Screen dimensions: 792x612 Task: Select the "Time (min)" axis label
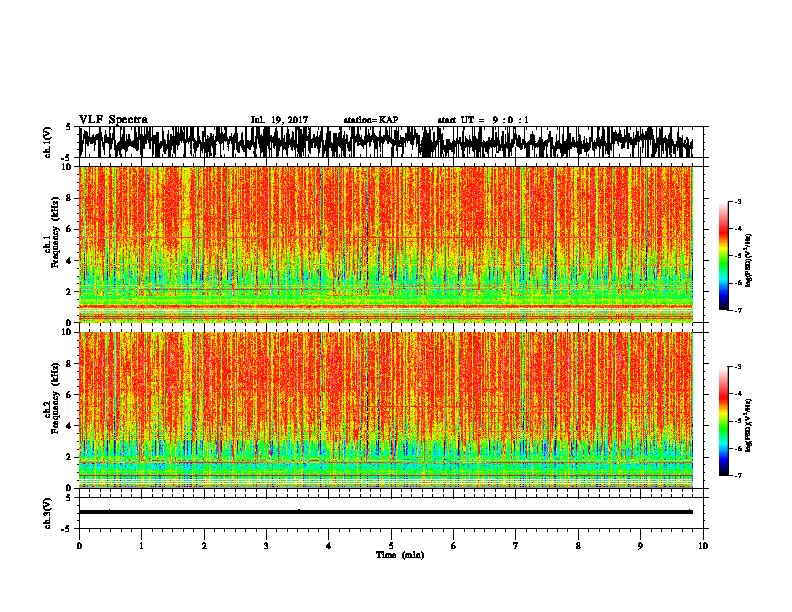pos(400,555)
